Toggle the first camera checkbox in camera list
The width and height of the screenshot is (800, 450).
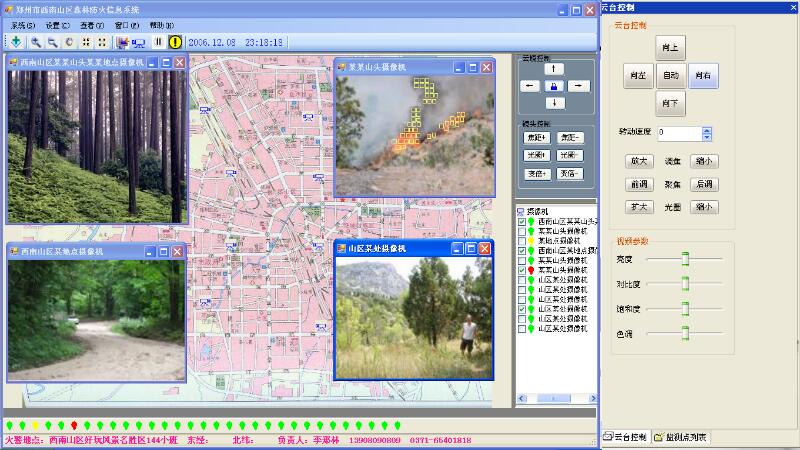coord(521,221)
